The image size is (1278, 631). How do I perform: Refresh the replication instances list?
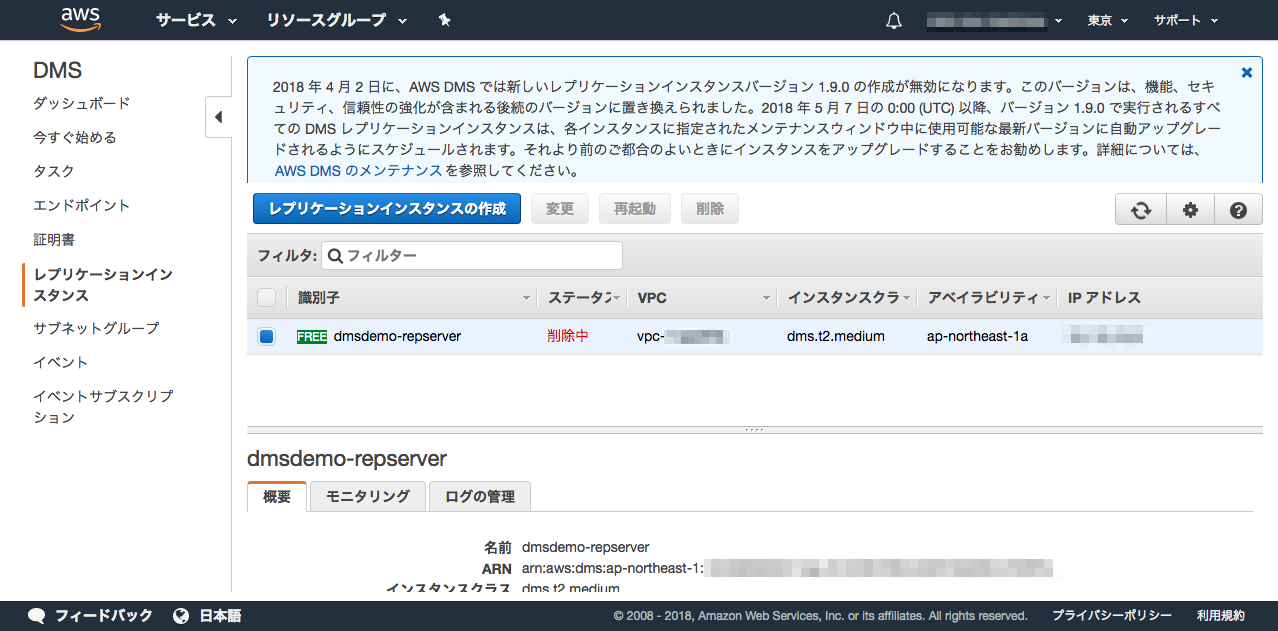[x=1141, y=210]
